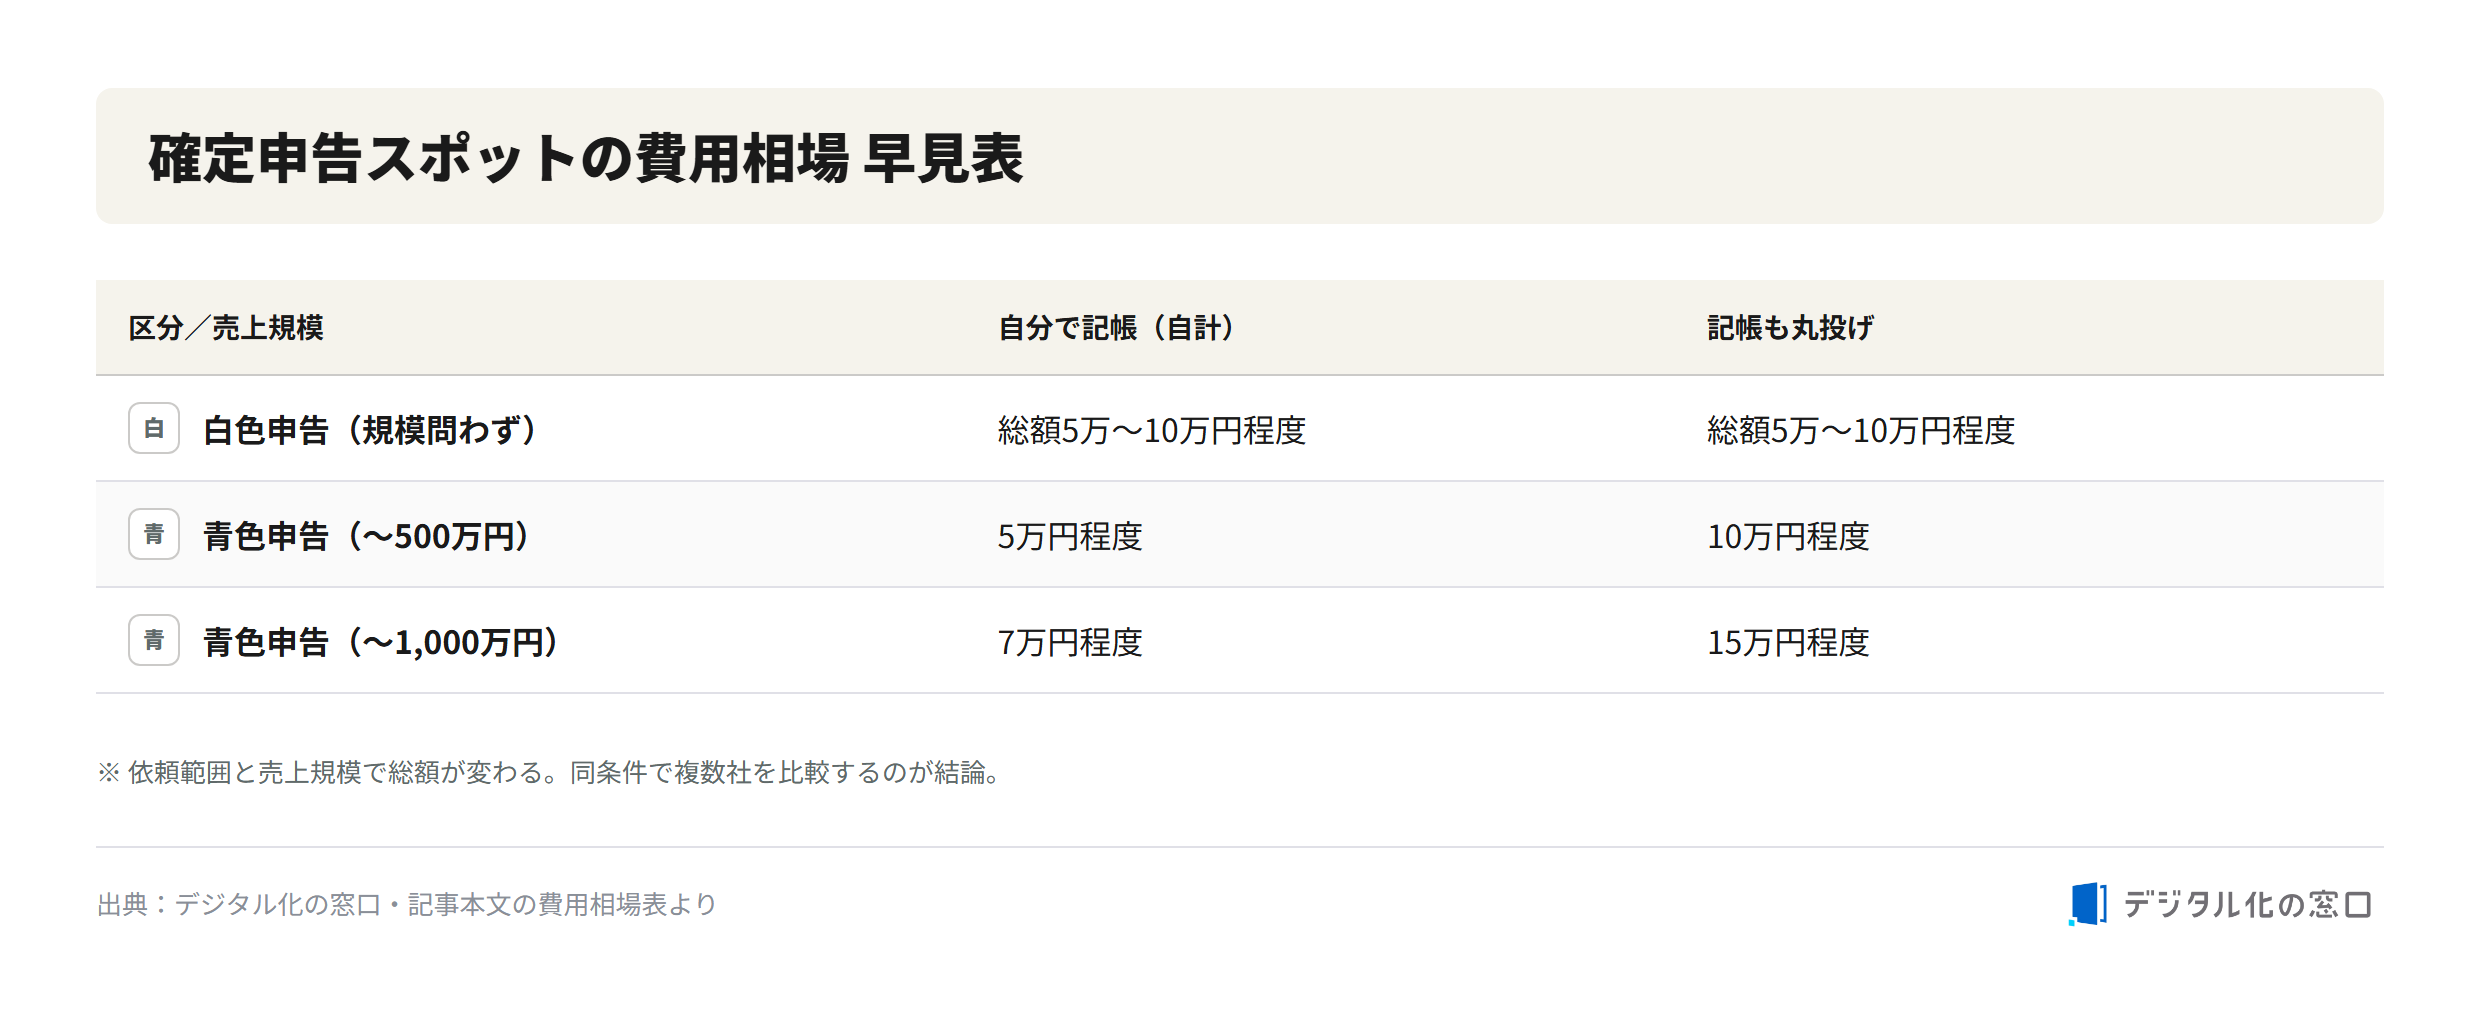2480x1020 pixels.
Task: Click the blue デジタル化の窓口 logo icon
Action: (x=2088, y=904)
